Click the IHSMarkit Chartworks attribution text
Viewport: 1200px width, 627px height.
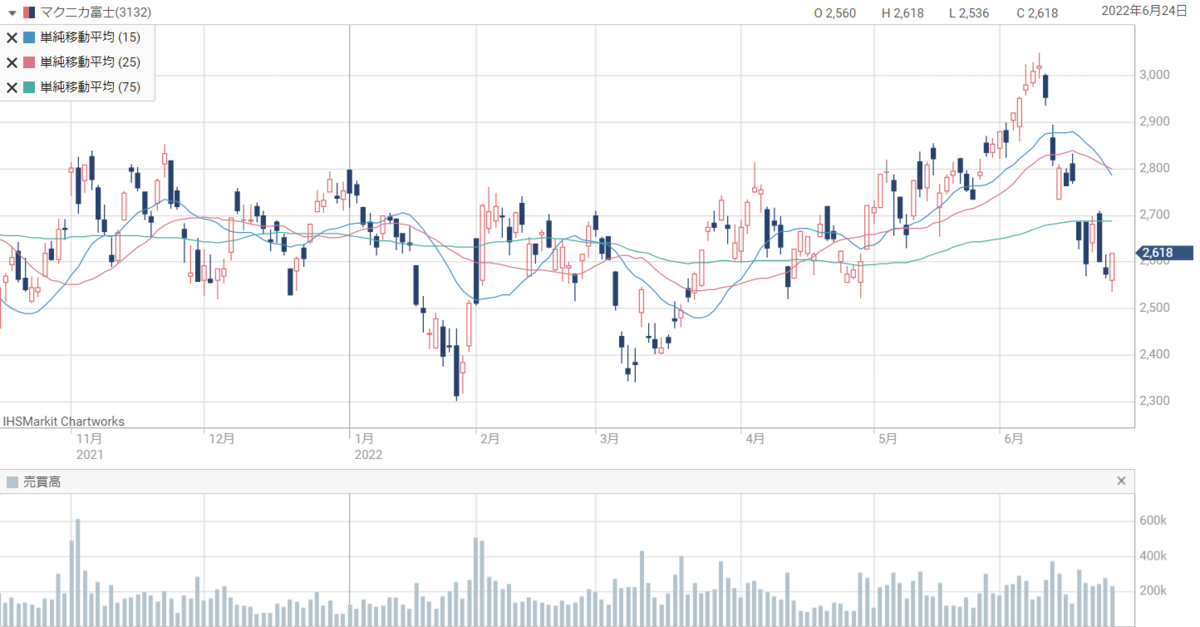tap(65, 421)
